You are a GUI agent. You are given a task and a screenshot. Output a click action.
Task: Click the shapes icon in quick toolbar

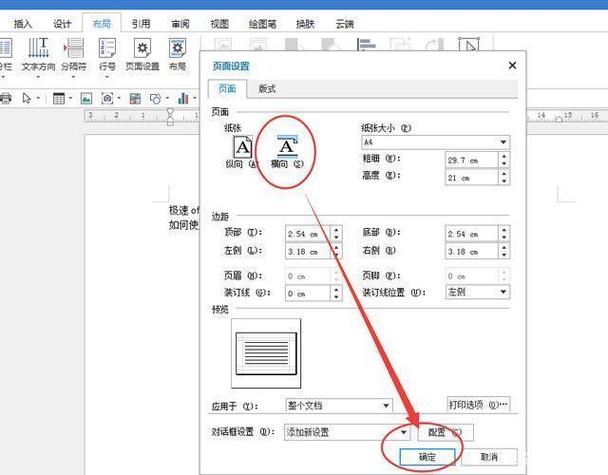coord(155,98)
